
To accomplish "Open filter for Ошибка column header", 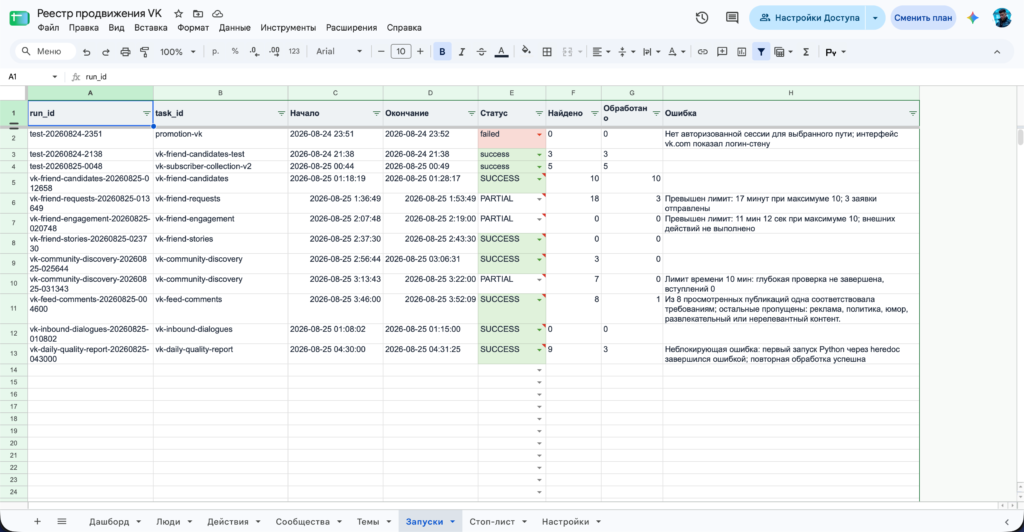I will (x=912, y=114).
